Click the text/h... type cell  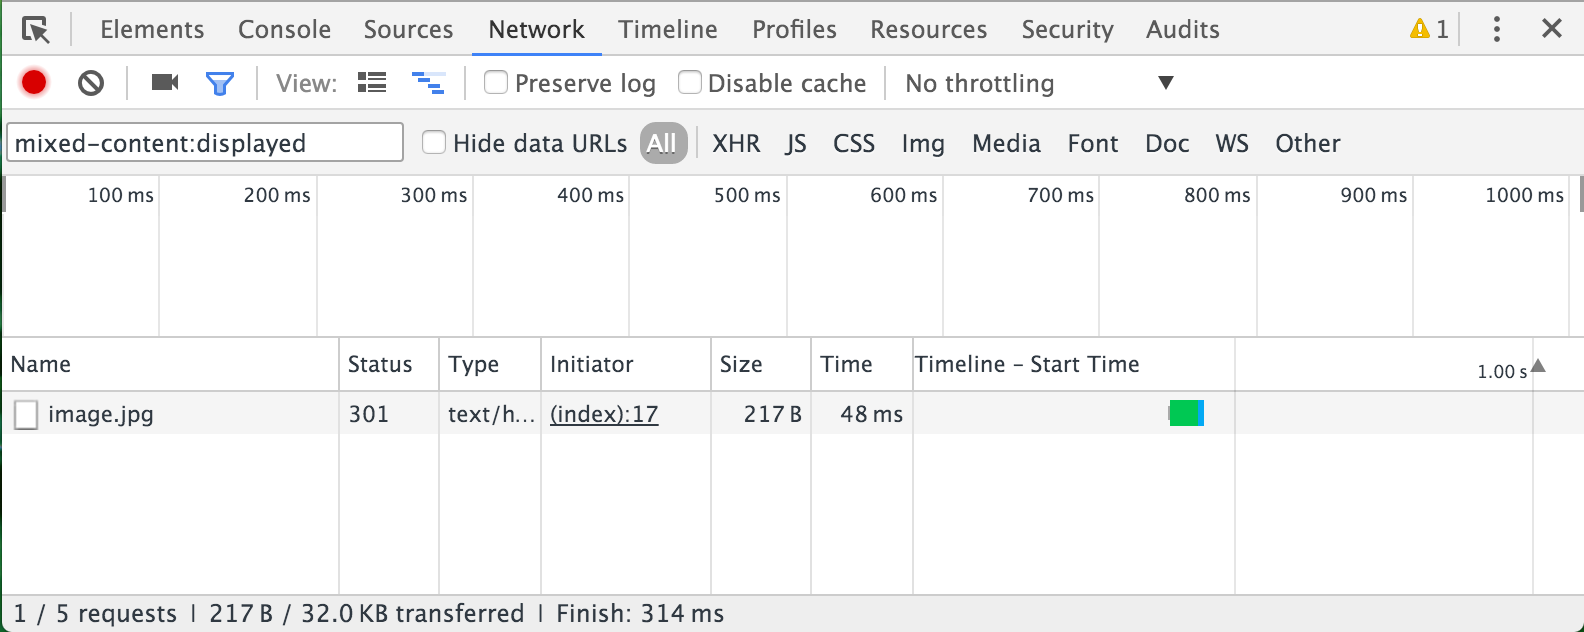click(491, 414)
